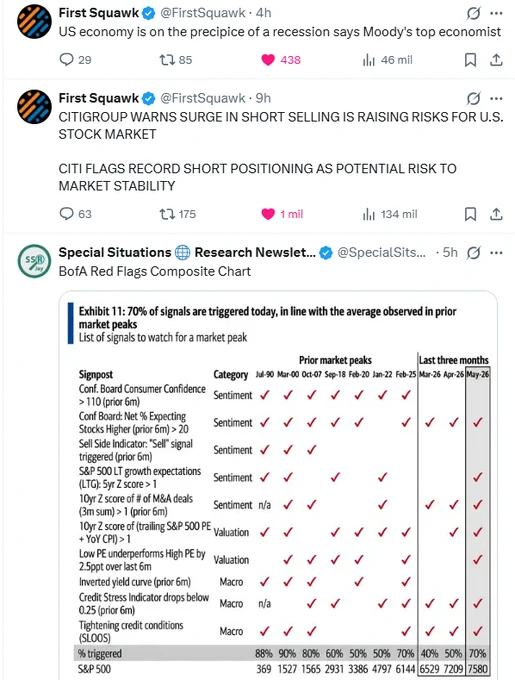Open more options for first tweet
This screenshot has width=515, height=680.
[x=496, y=13]
